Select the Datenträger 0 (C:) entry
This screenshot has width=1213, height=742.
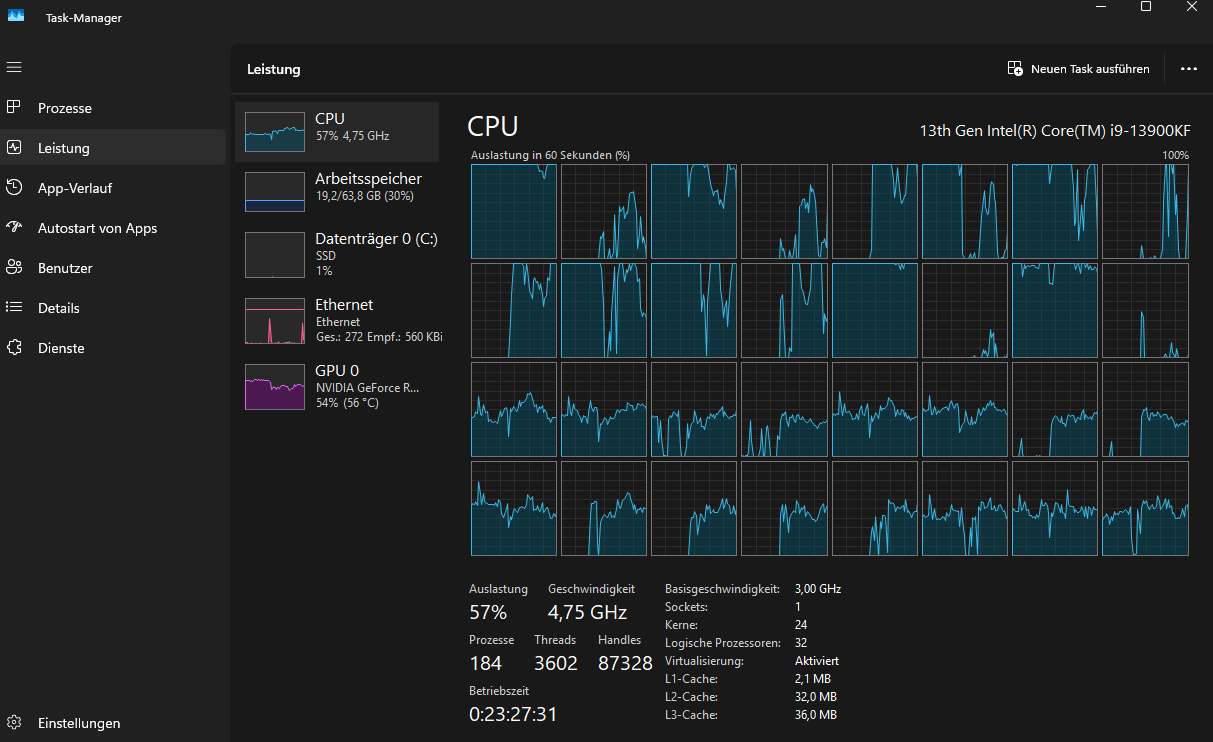tap(337, 254)
